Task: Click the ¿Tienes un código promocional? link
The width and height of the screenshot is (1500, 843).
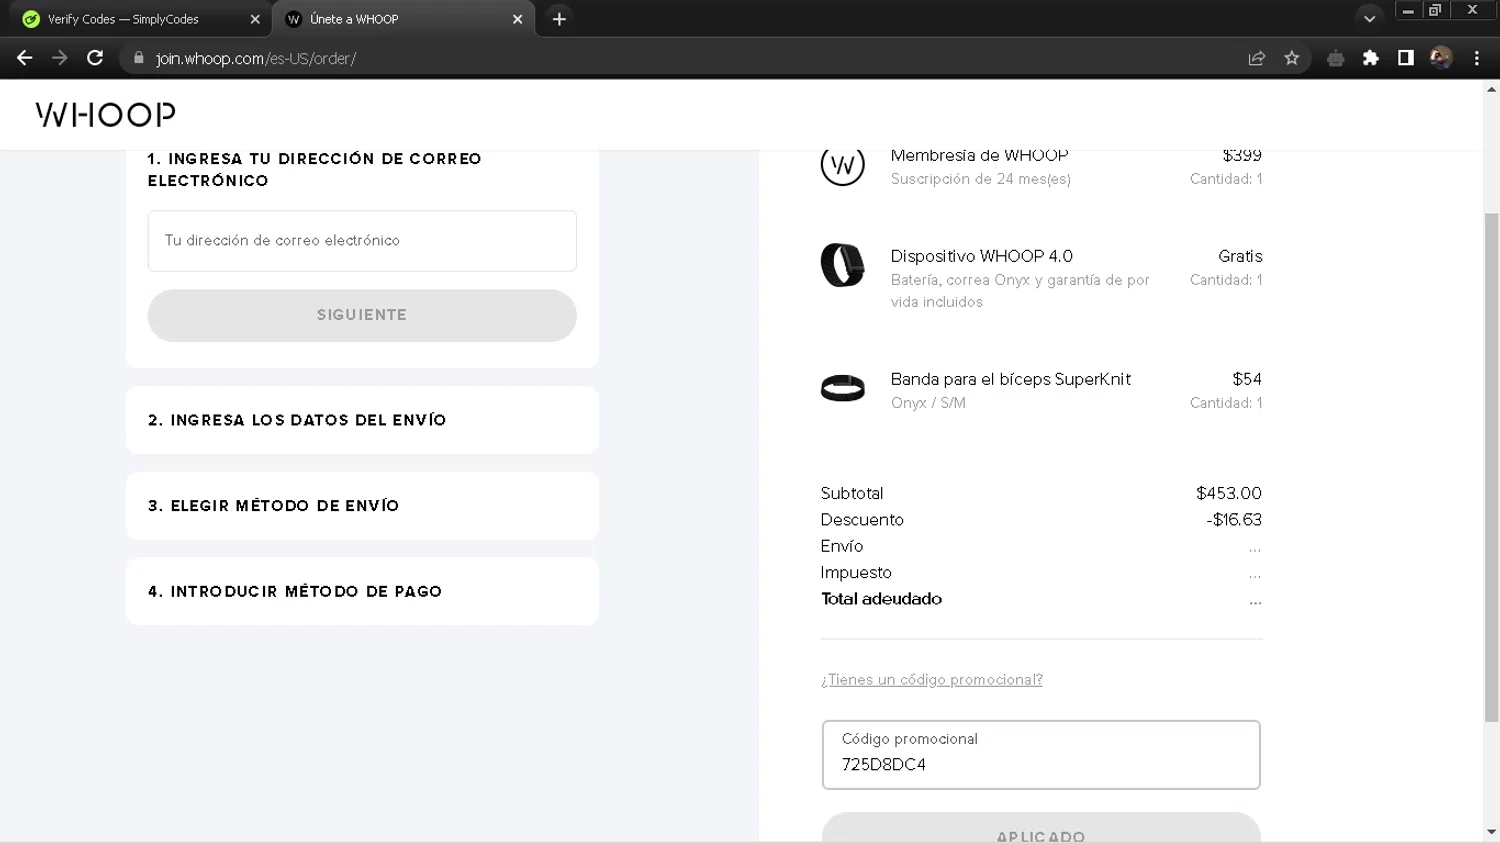Action: [932, 680]
